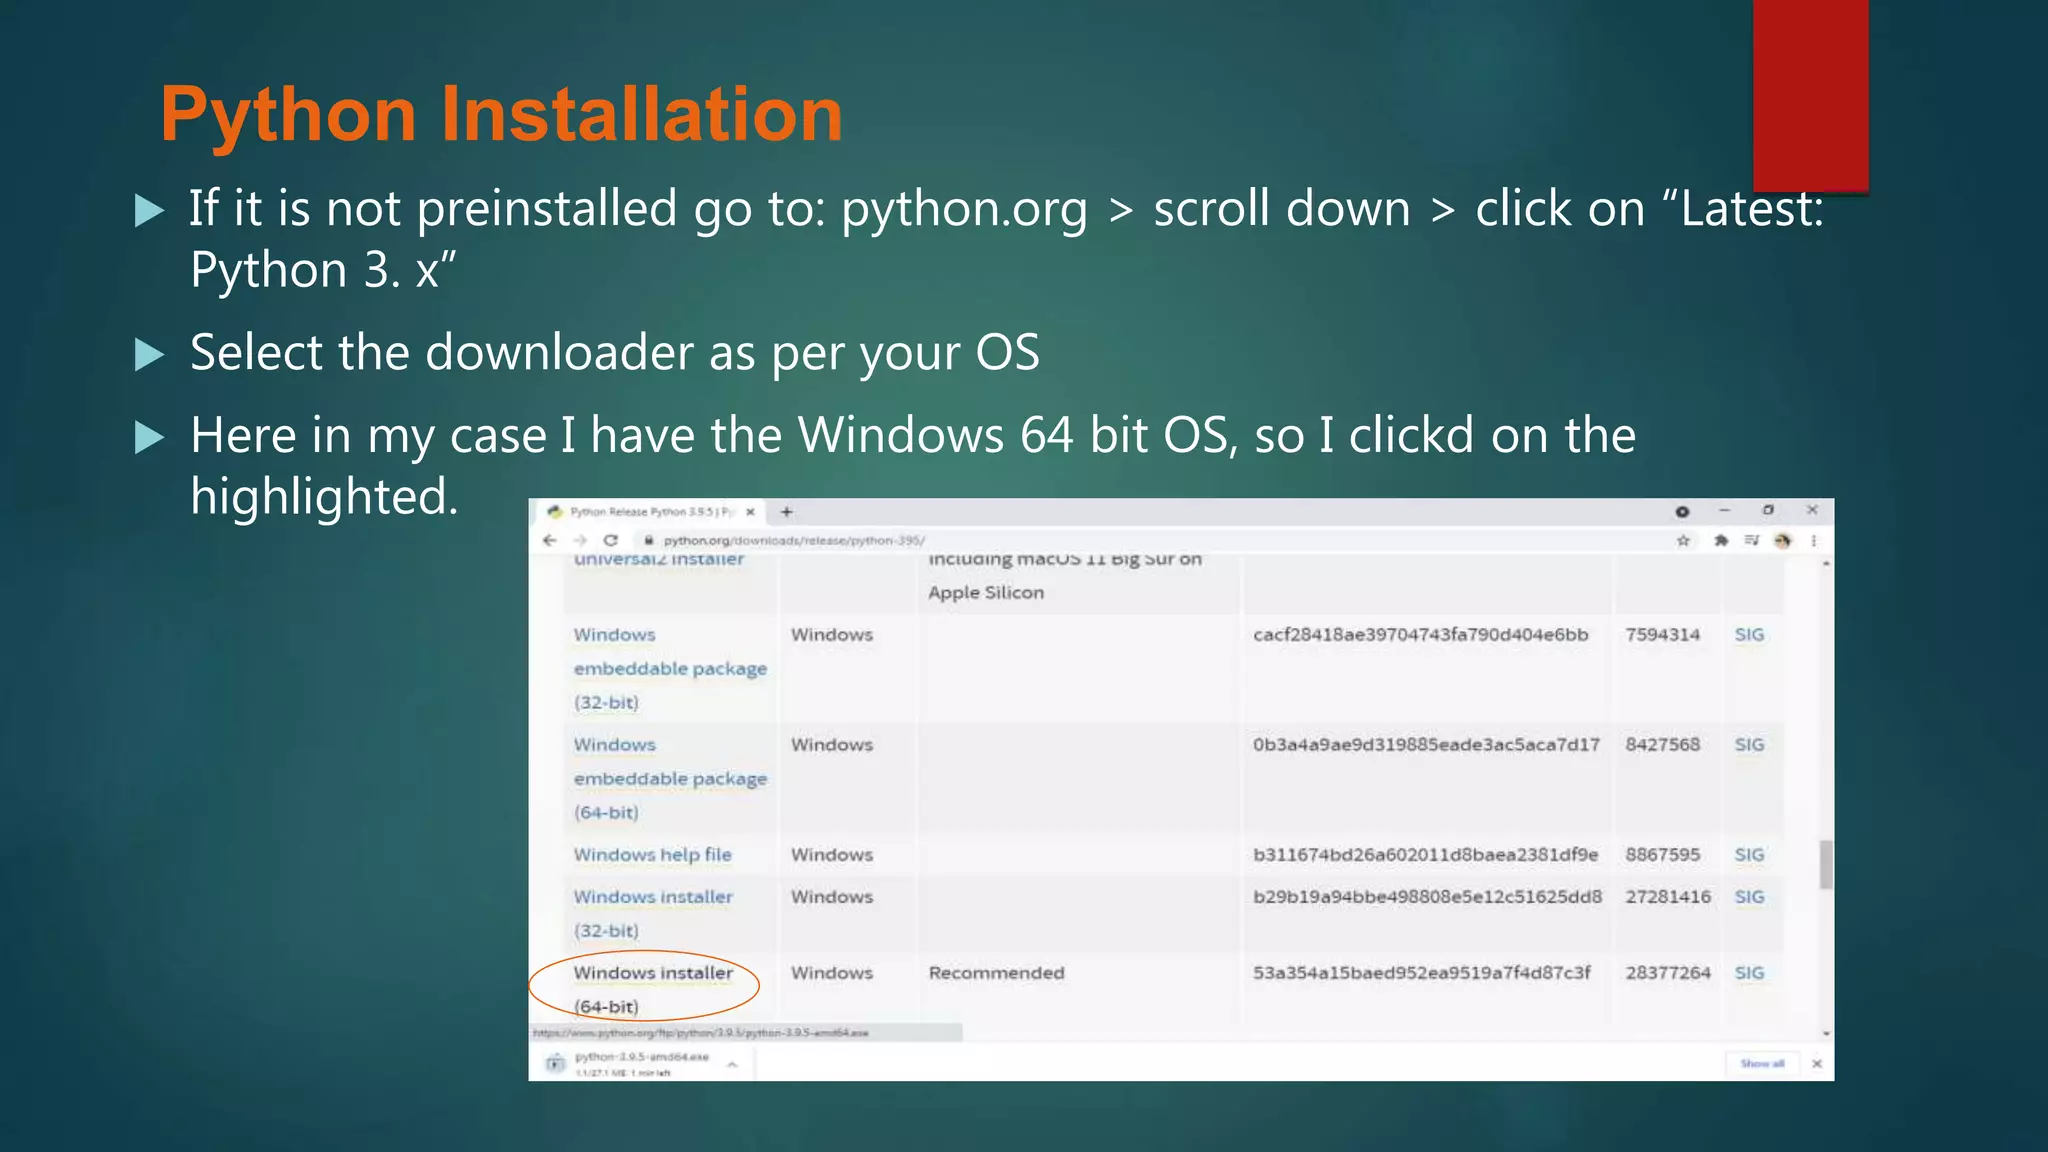
Task: Open Windows installer (32-bit) link
Action: tap(653, 897)
